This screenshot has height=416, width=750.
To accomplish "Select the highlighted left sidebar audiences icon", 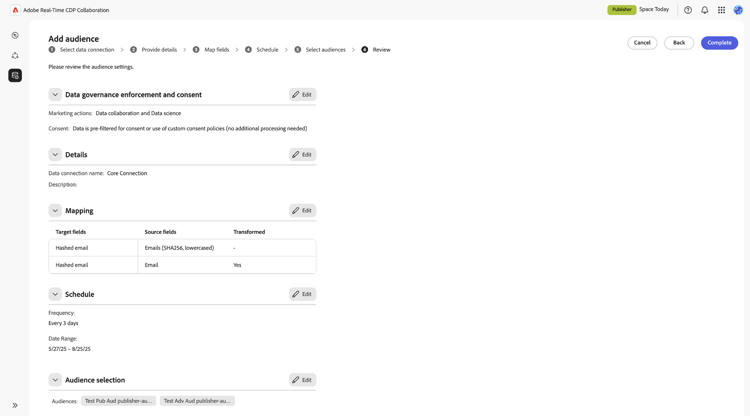I will coord(15,75).
